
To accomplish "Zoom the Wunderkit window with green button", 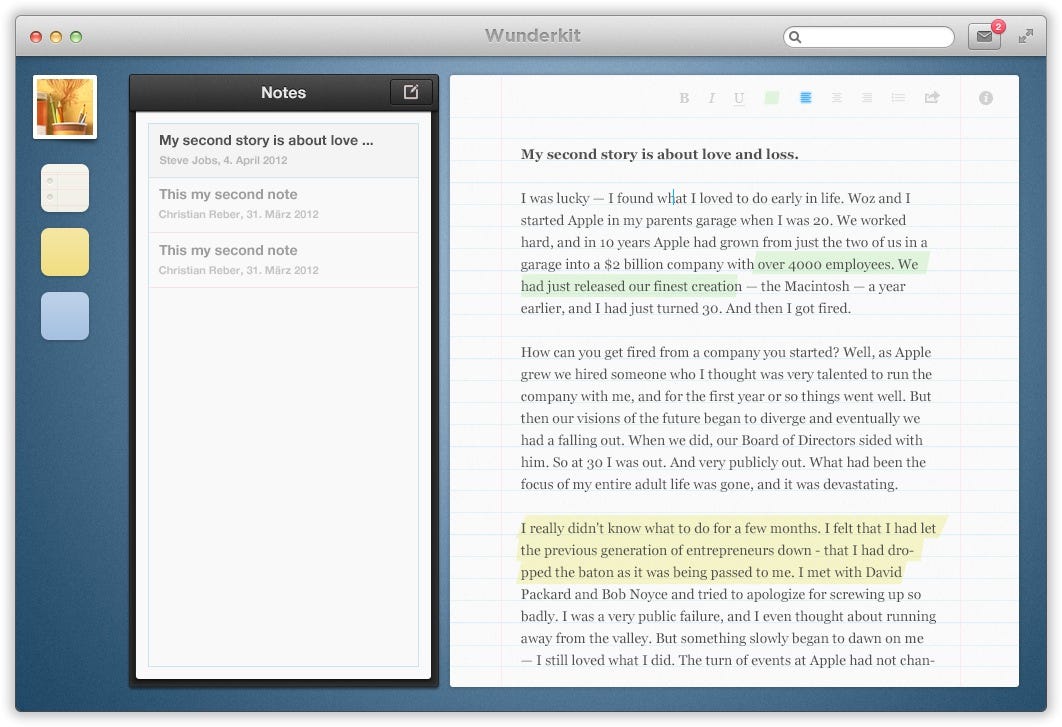I will tap(76, 37).
